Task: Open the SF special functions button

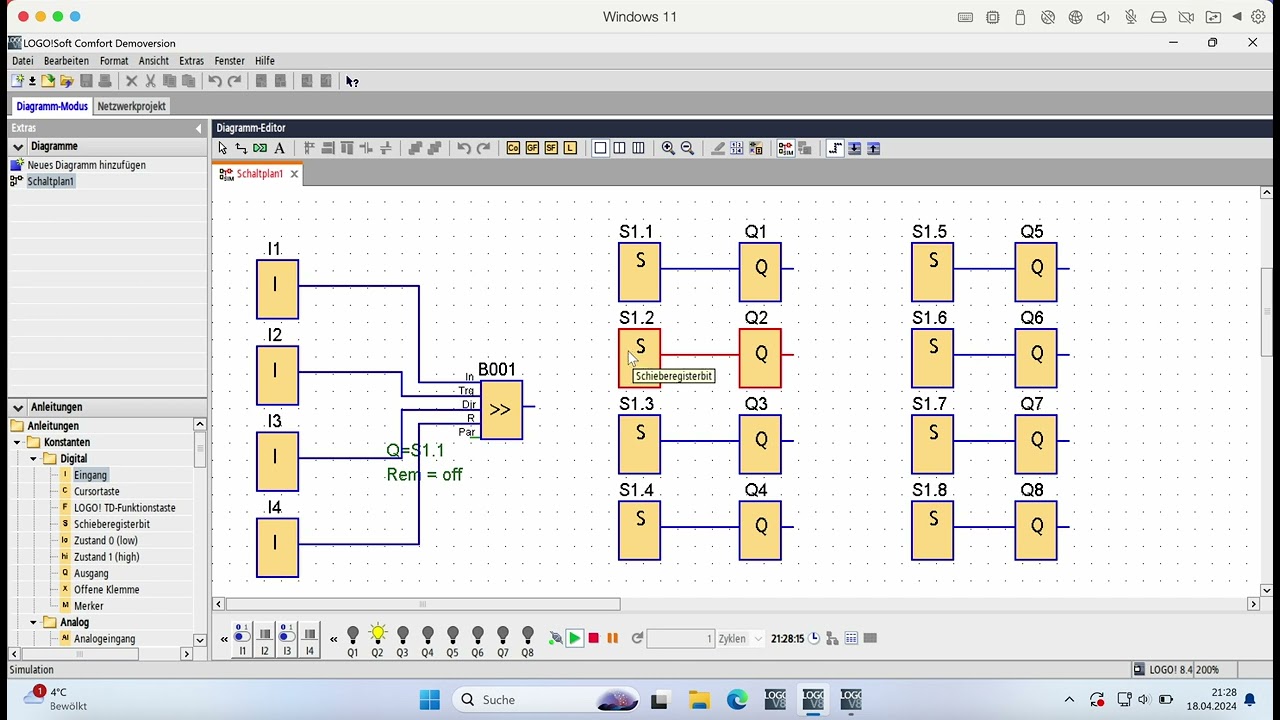Action: coord(551,148)
